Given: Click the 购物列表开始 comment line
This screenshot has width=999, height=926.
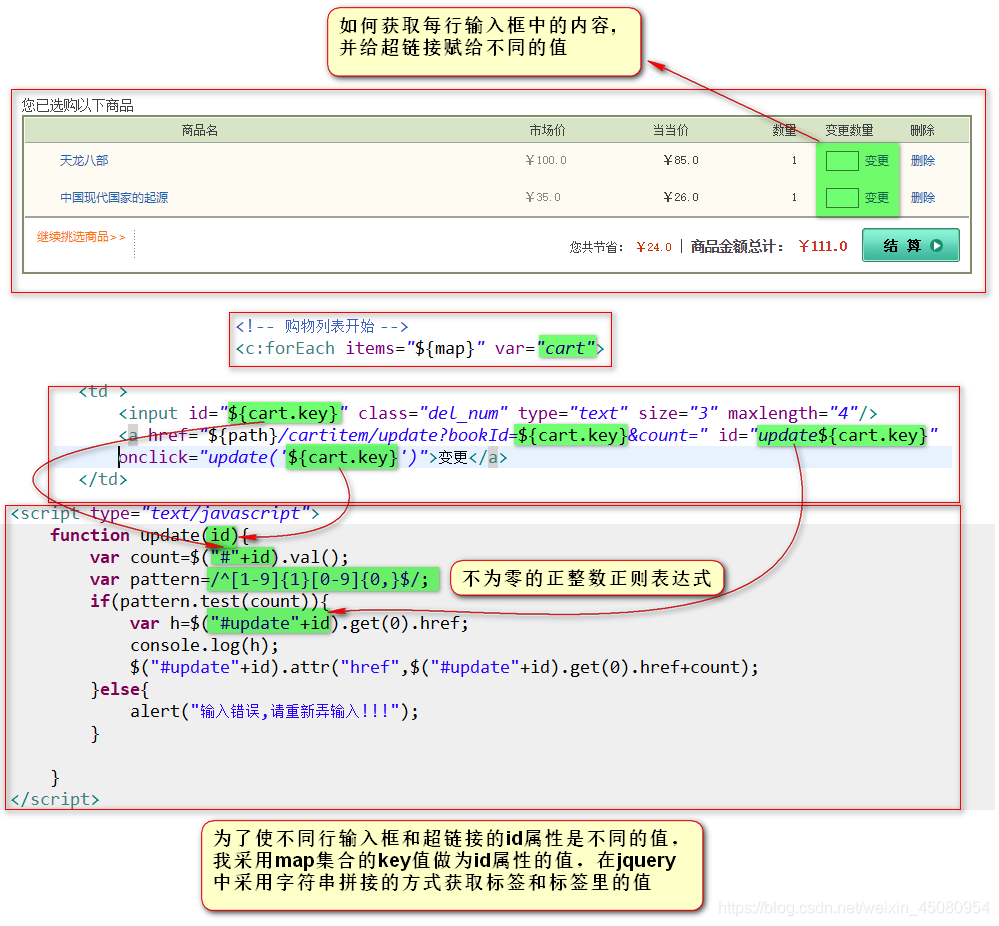Looking at the screenshot, I should 322,327.
